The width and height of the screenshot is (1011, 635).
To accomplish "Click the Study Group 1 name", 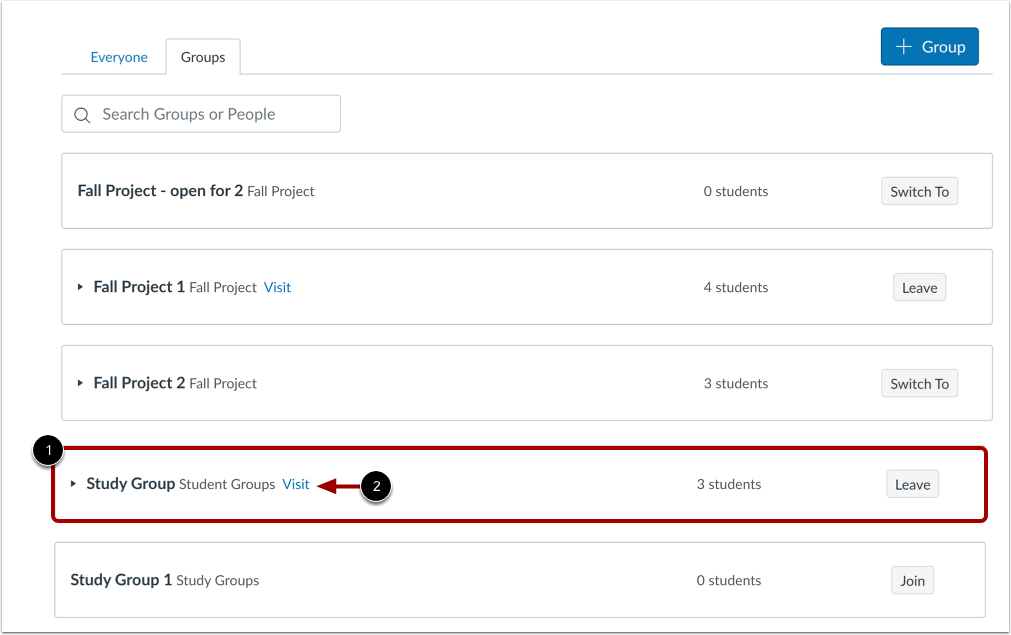I will pyautogui.click(x=120, y=580).
